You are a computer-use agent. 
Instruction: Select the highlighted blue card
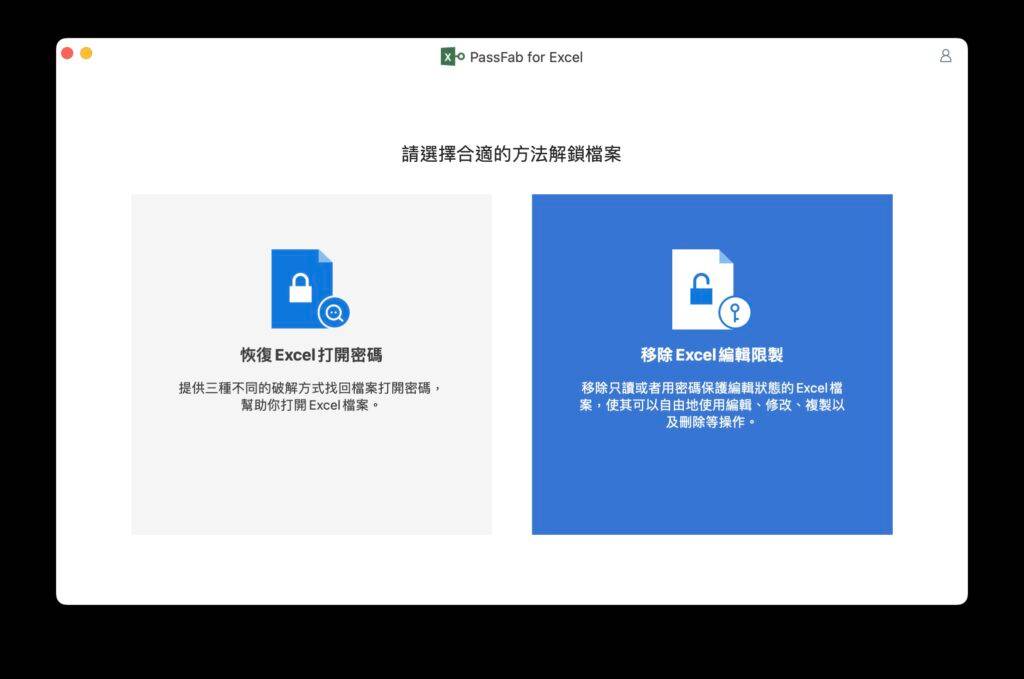coord(711,363)
